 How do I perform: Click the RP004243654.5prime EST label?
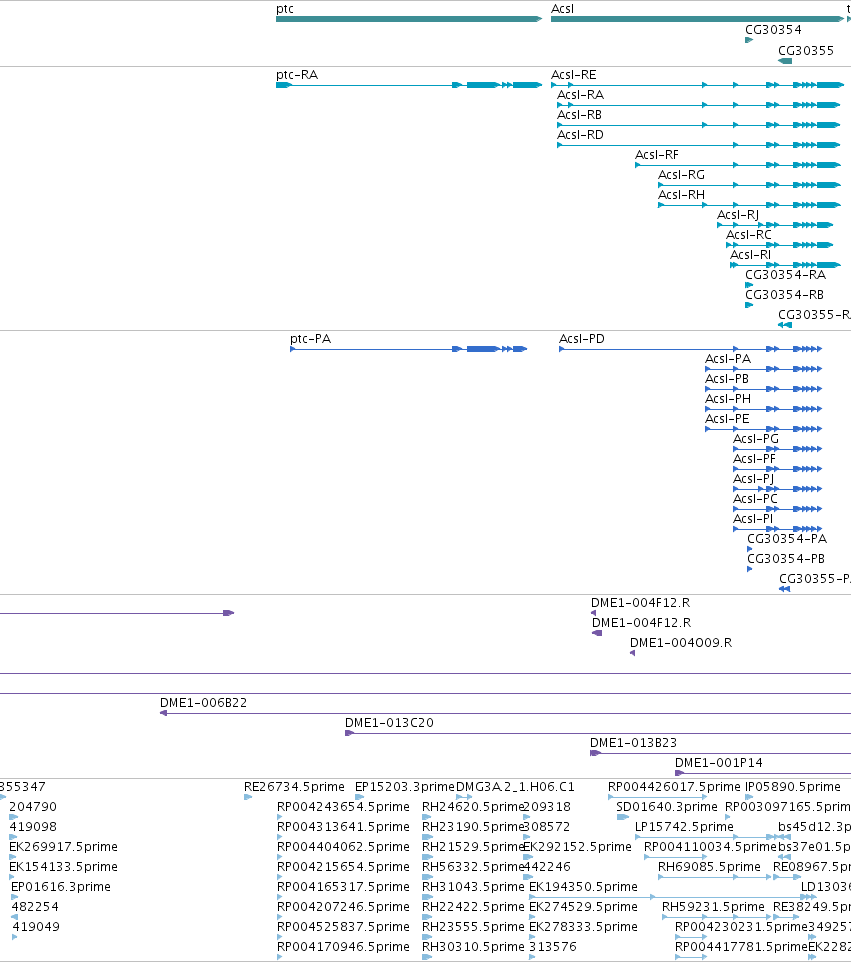pyautogui.click(x=343, y=806)
